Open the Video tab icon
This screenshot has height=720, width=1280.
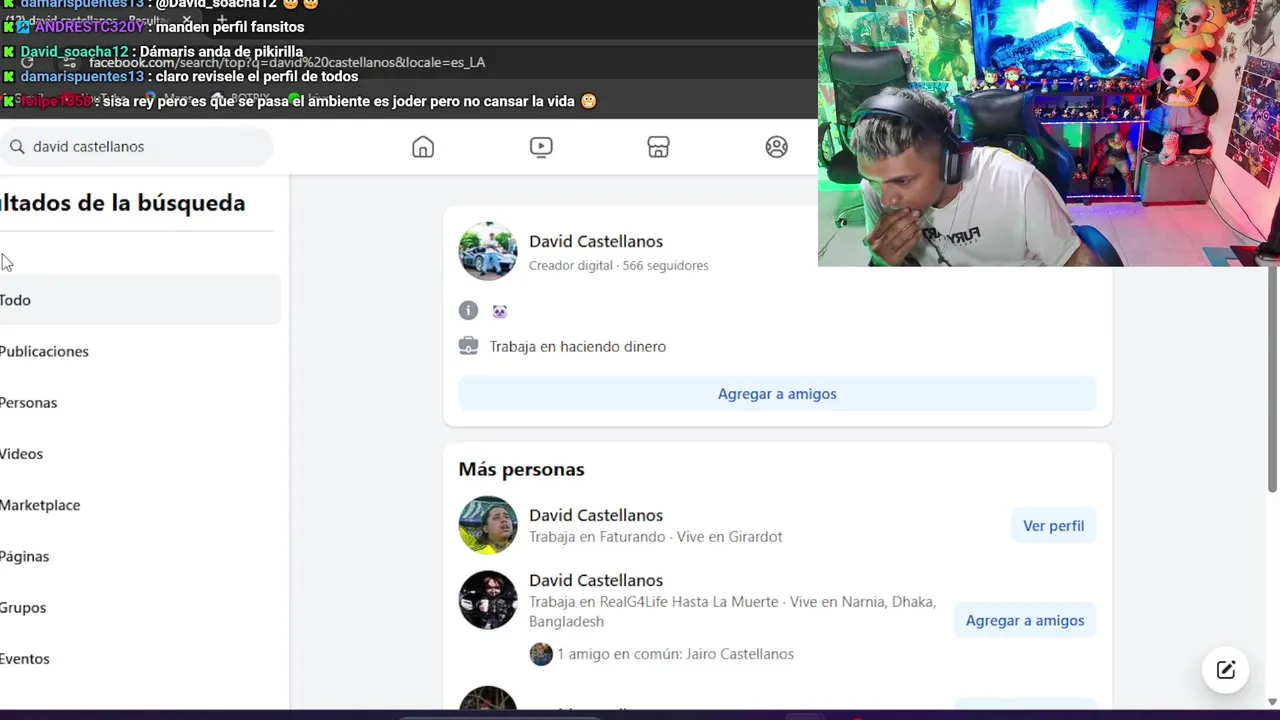click(541, 147)
